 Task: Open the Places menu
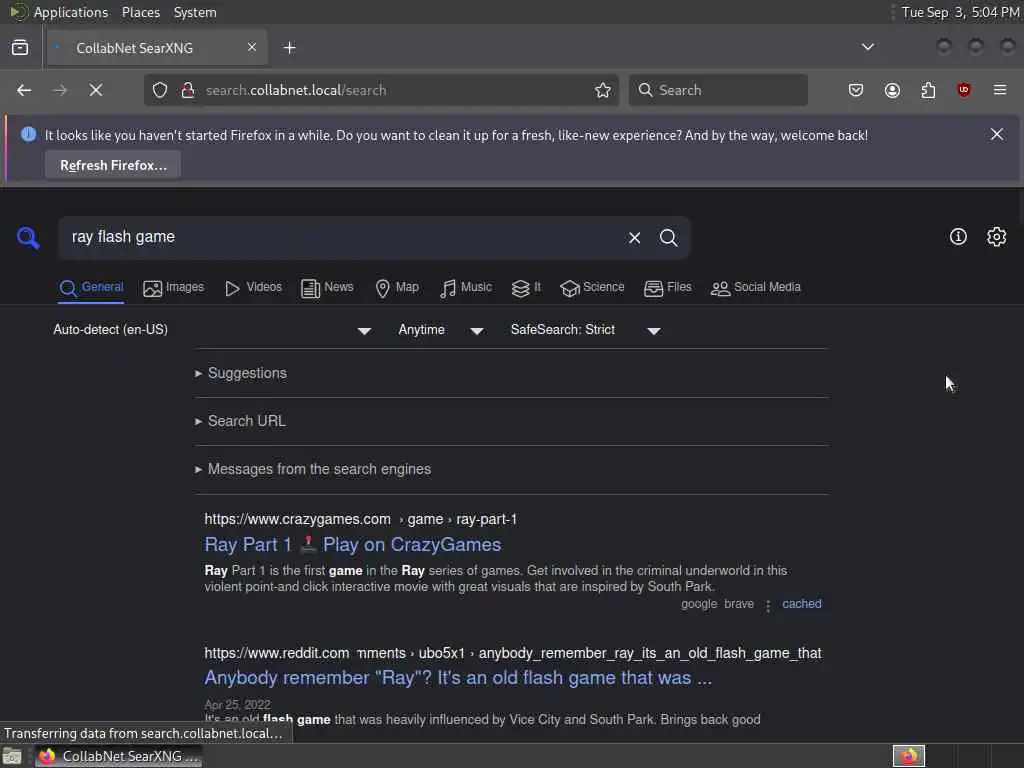140,12
